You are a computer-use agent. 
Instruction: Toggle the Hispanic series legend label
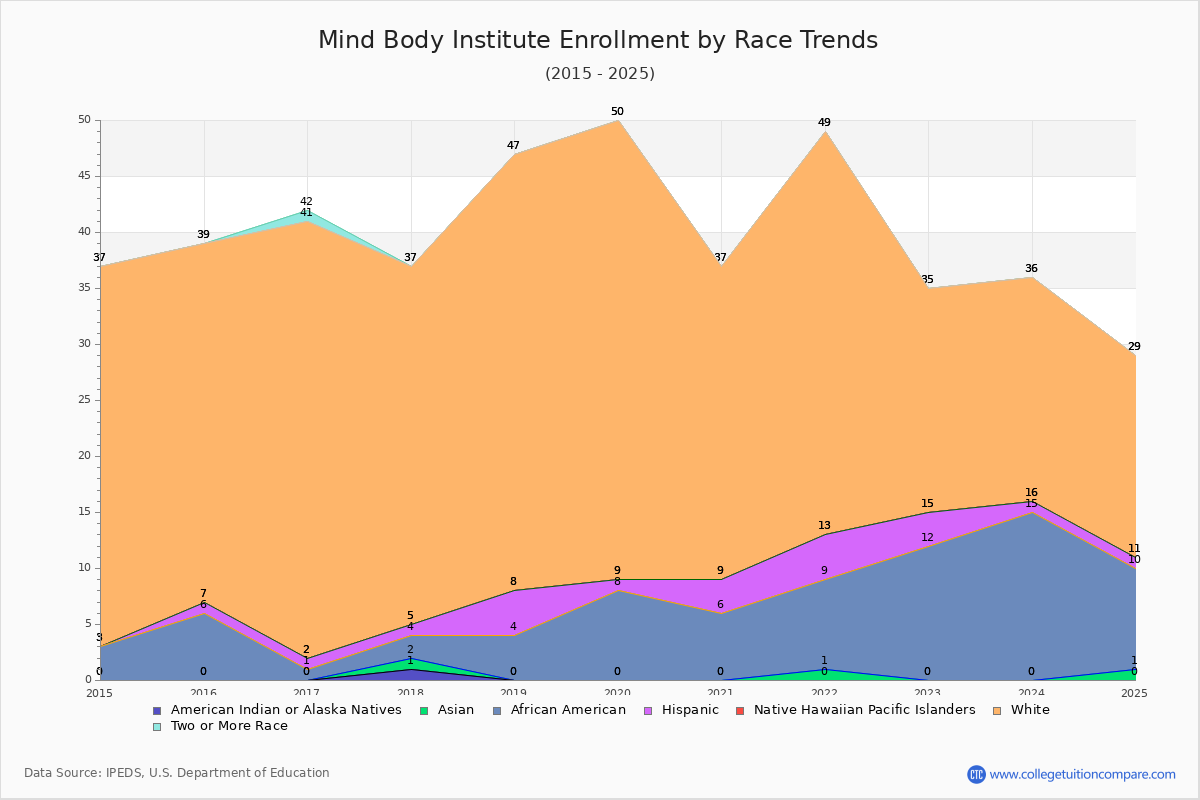click(x=689, y=710)
